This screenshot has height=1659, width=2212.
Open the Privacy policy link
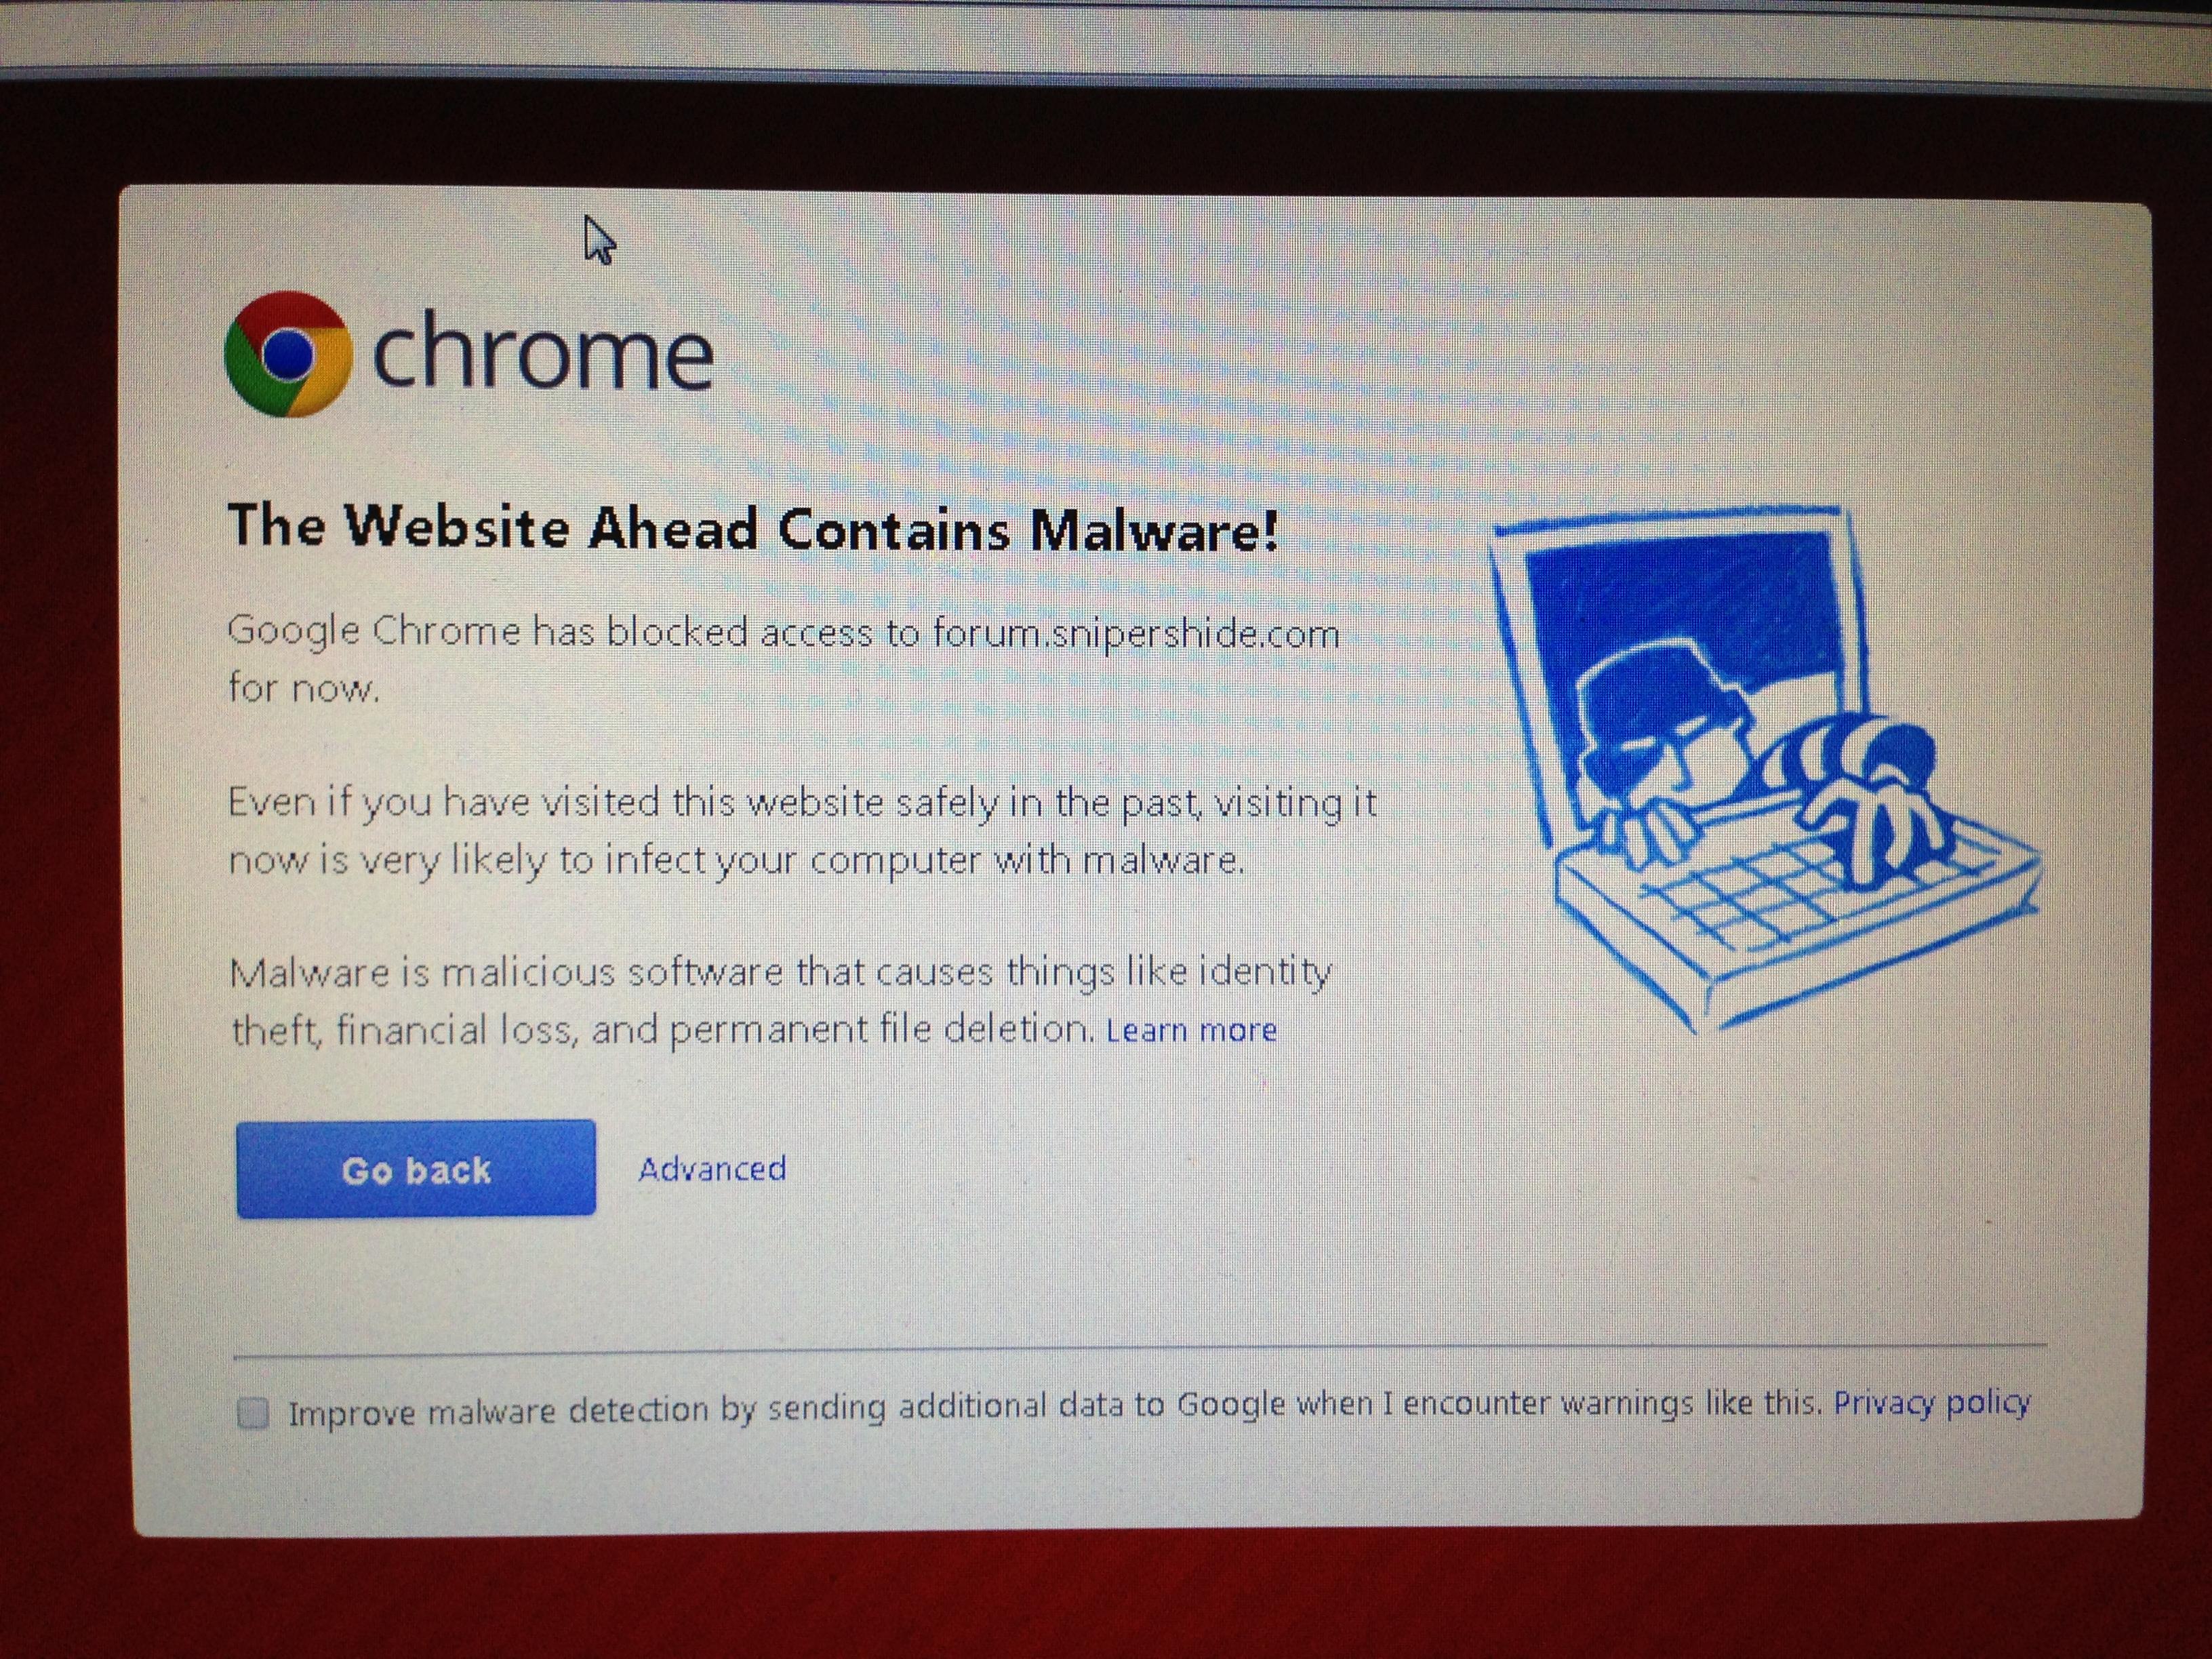1931,1403
